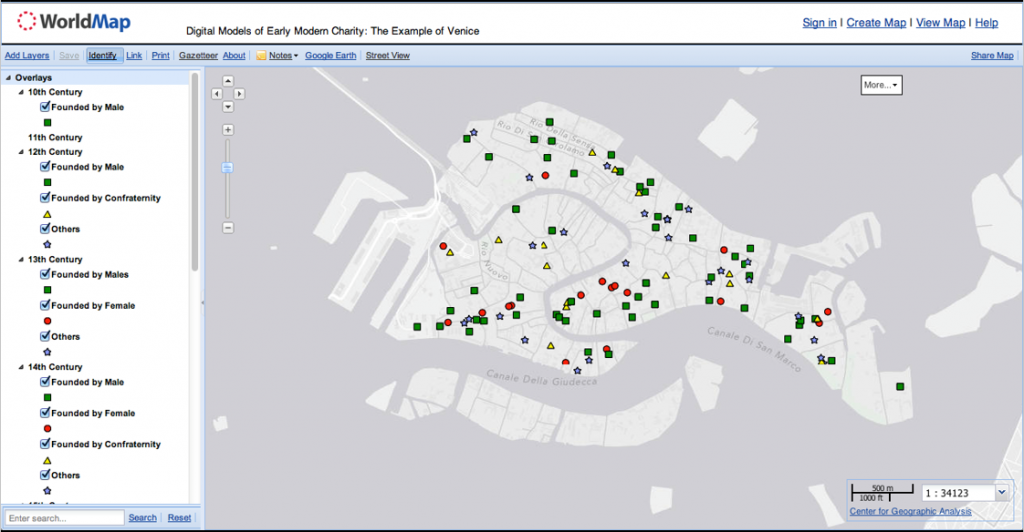This screenshot has width=1024, height=532.
Task: Collapse the 14th Century group
Action: point(21,367)
